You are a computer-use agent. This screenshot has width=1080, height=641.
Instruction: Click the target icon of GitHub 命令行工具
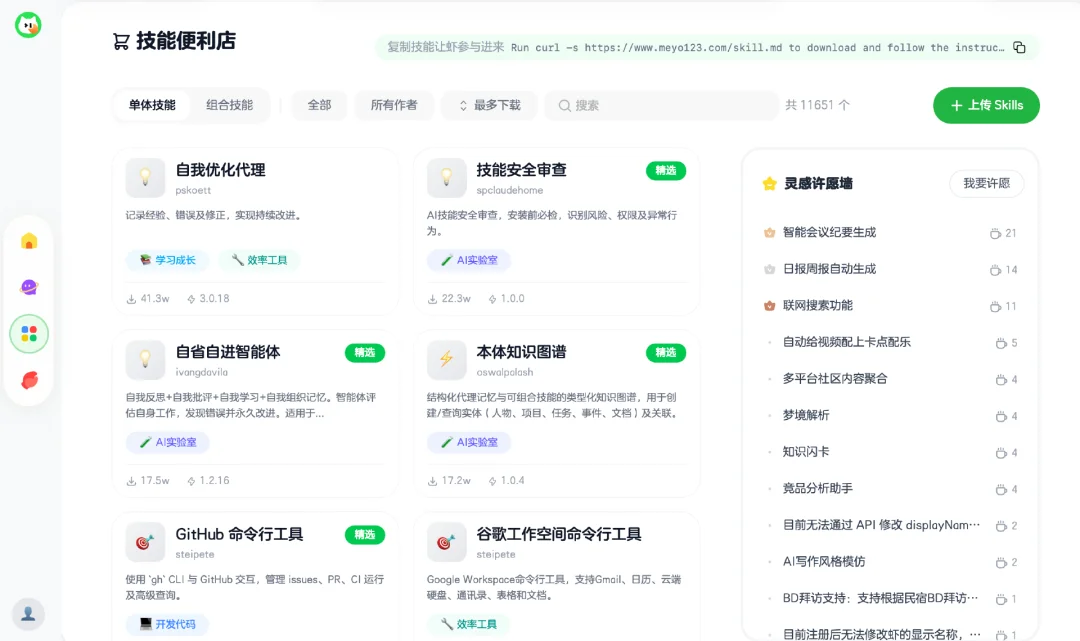[x=145, y=542]
